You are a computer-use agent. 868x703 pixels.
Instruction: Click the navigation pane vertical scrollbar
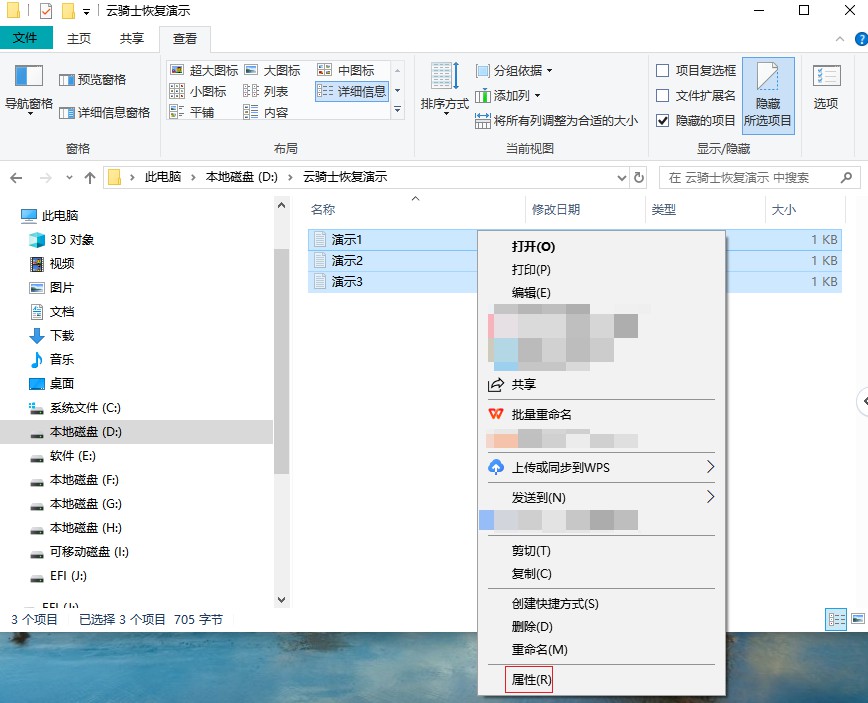281,350
